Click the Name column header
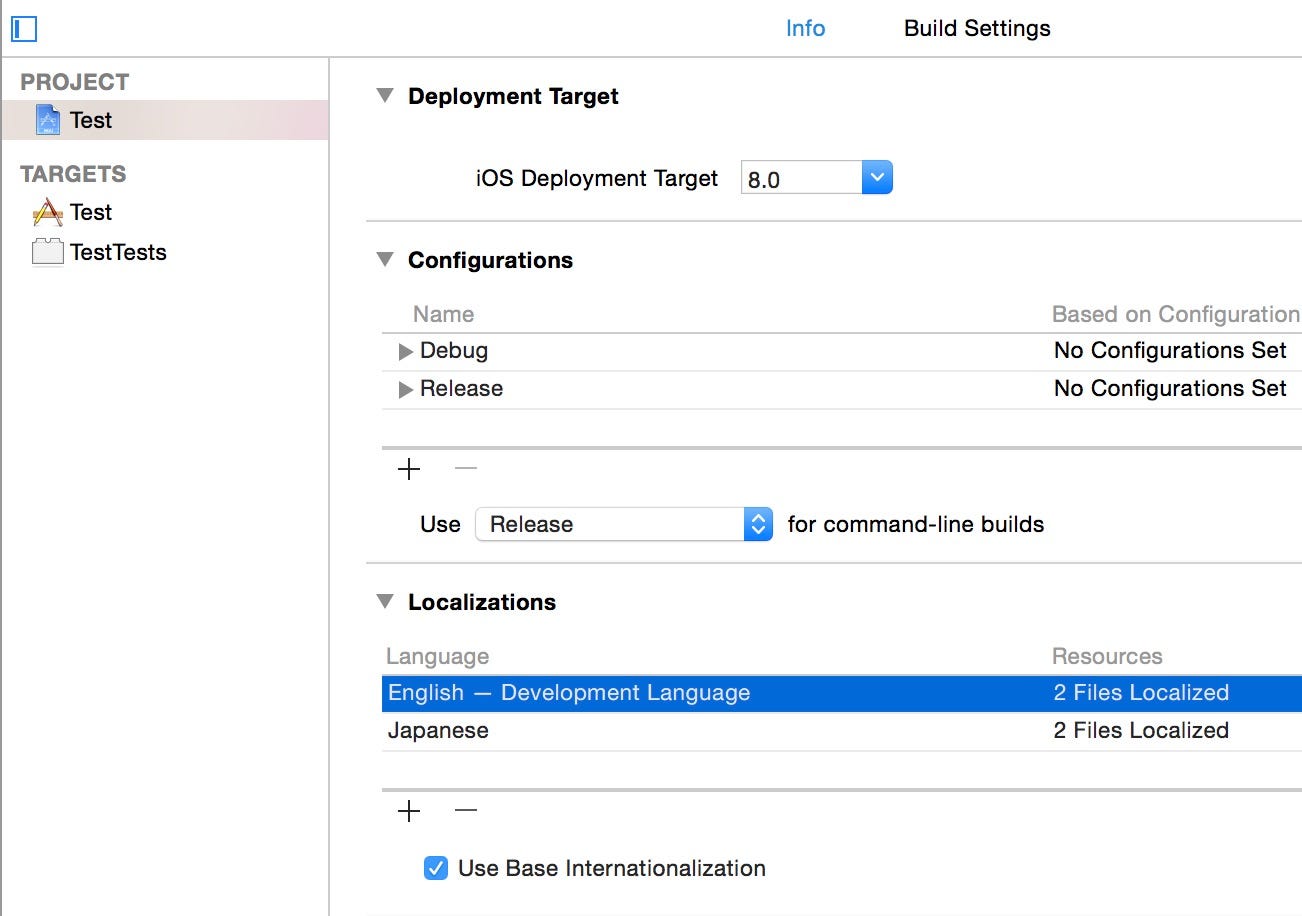 443,314
